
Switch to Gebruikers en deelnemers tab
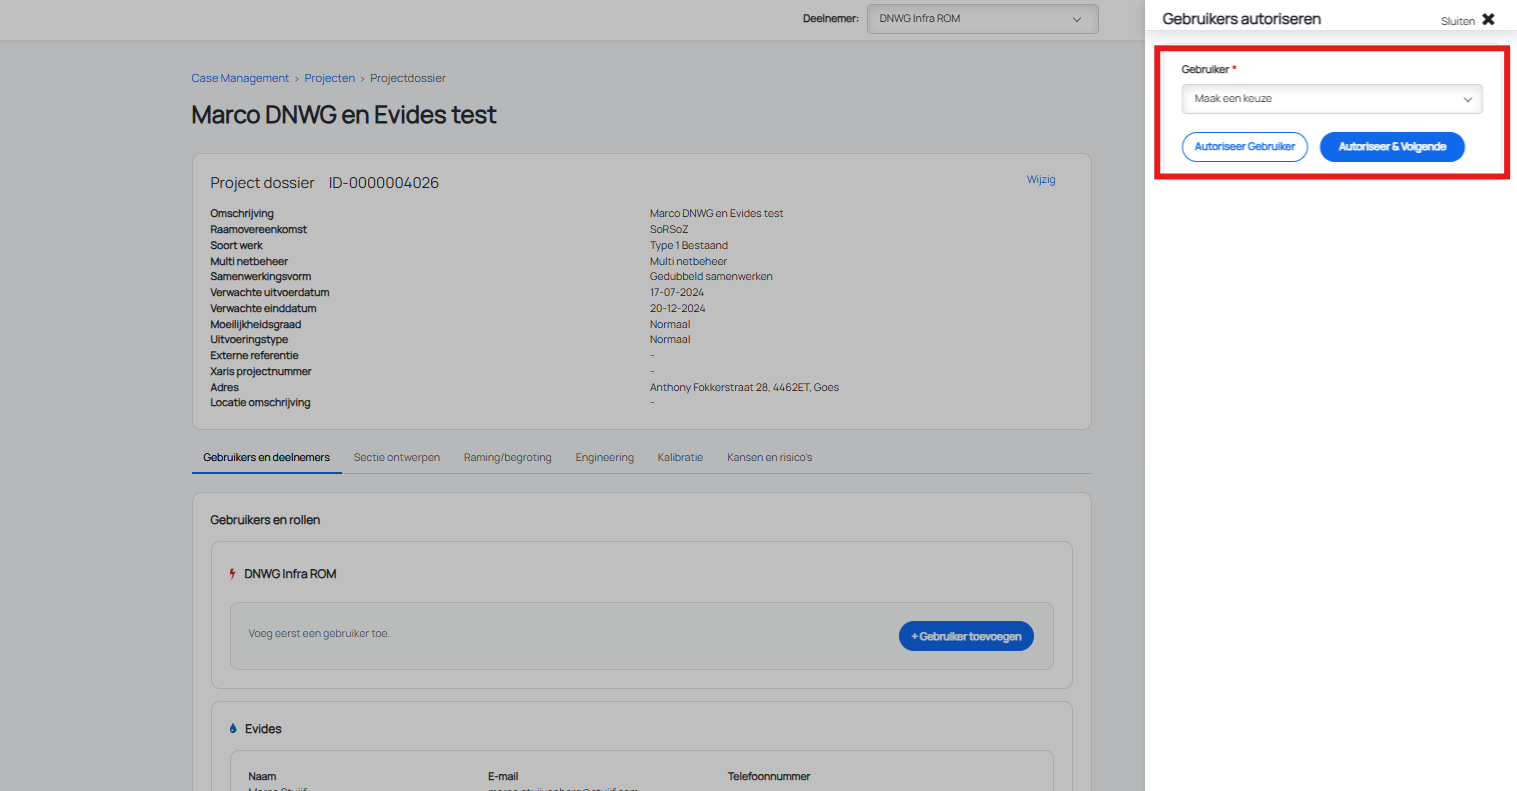point(266,458)
